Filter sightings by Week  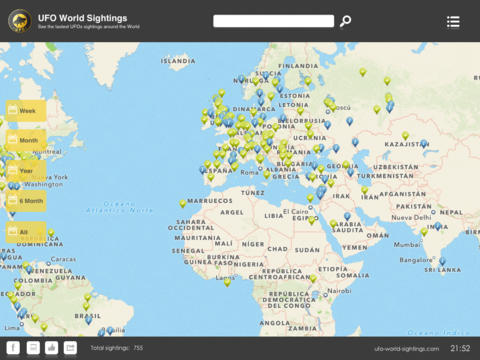26,111
